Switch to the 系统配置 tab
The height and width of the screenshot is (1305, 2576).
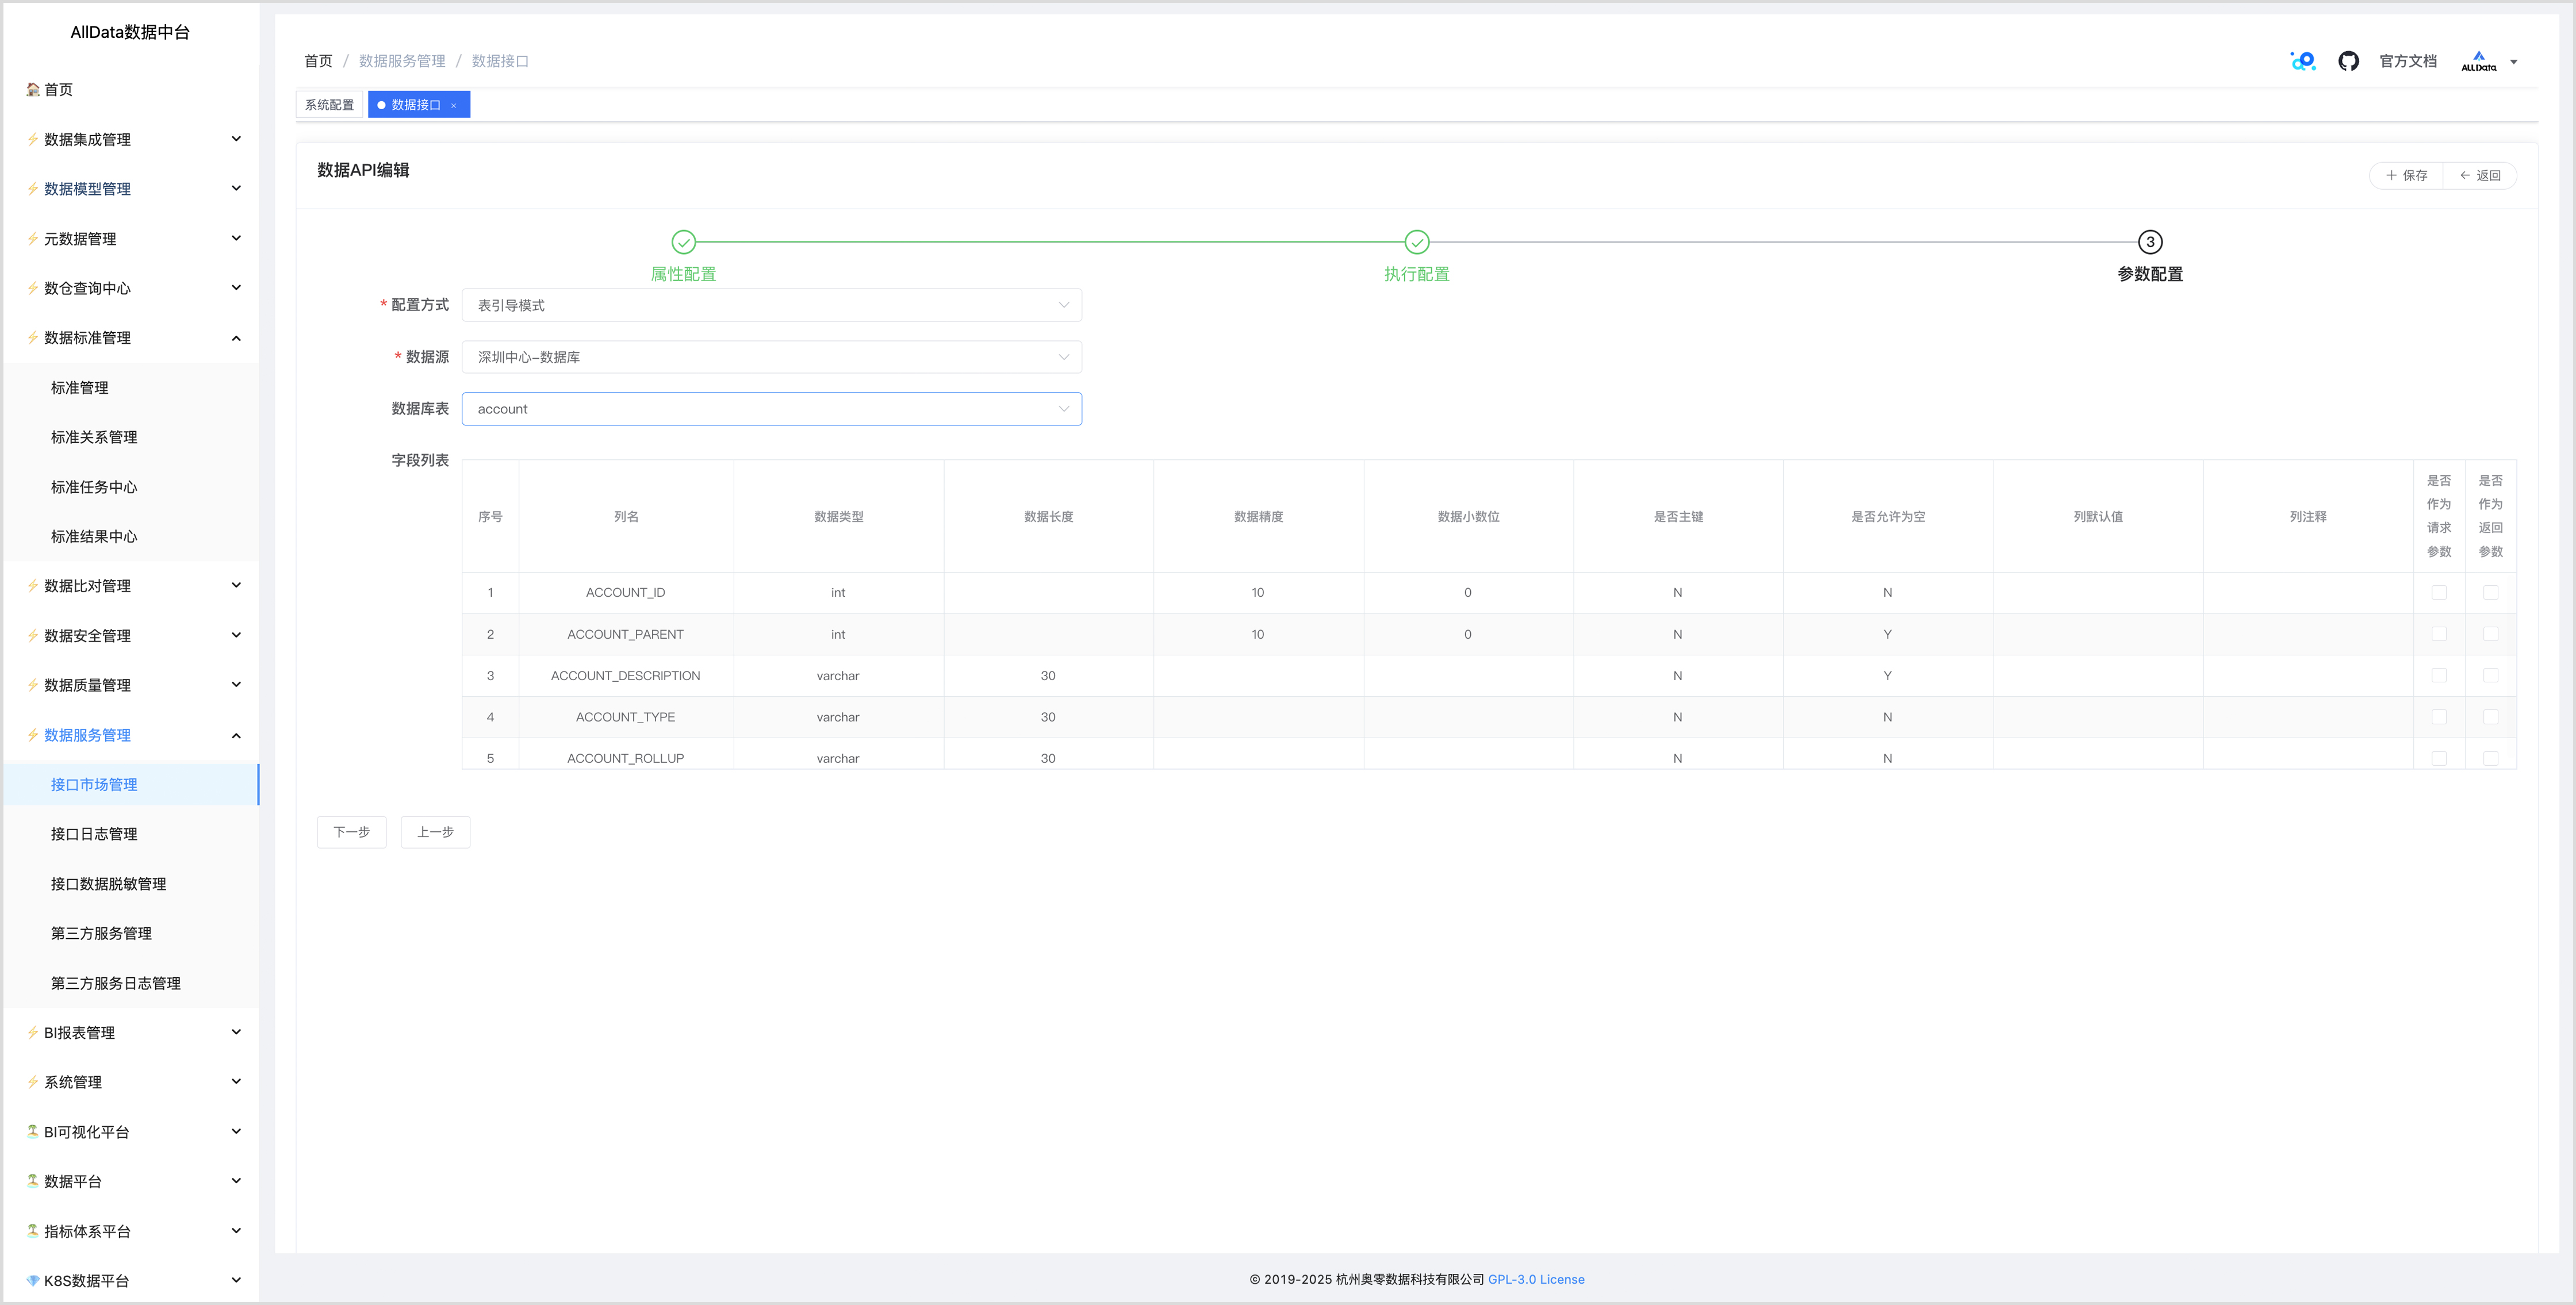329,105
